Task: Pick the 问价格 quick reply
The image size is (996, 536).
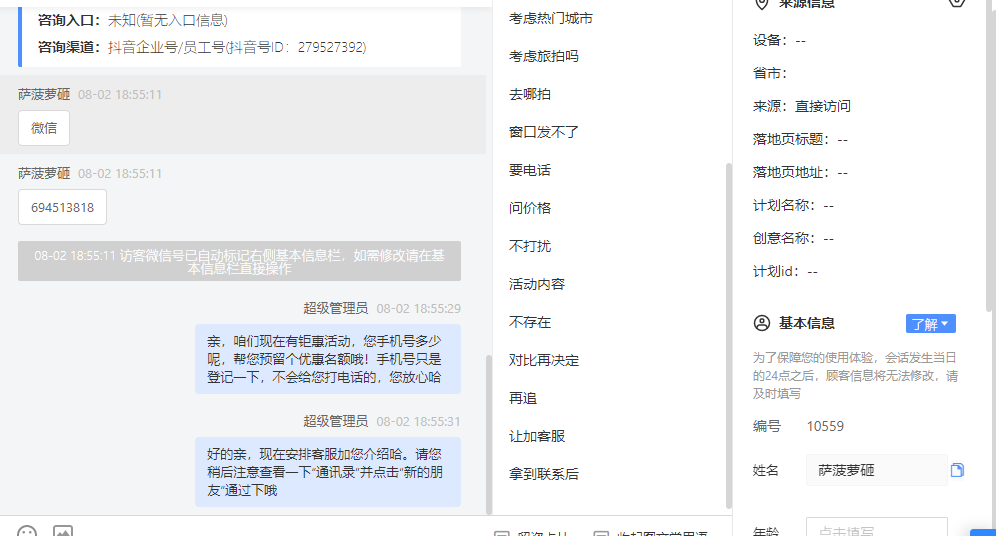Action: [x=530, y=208]
